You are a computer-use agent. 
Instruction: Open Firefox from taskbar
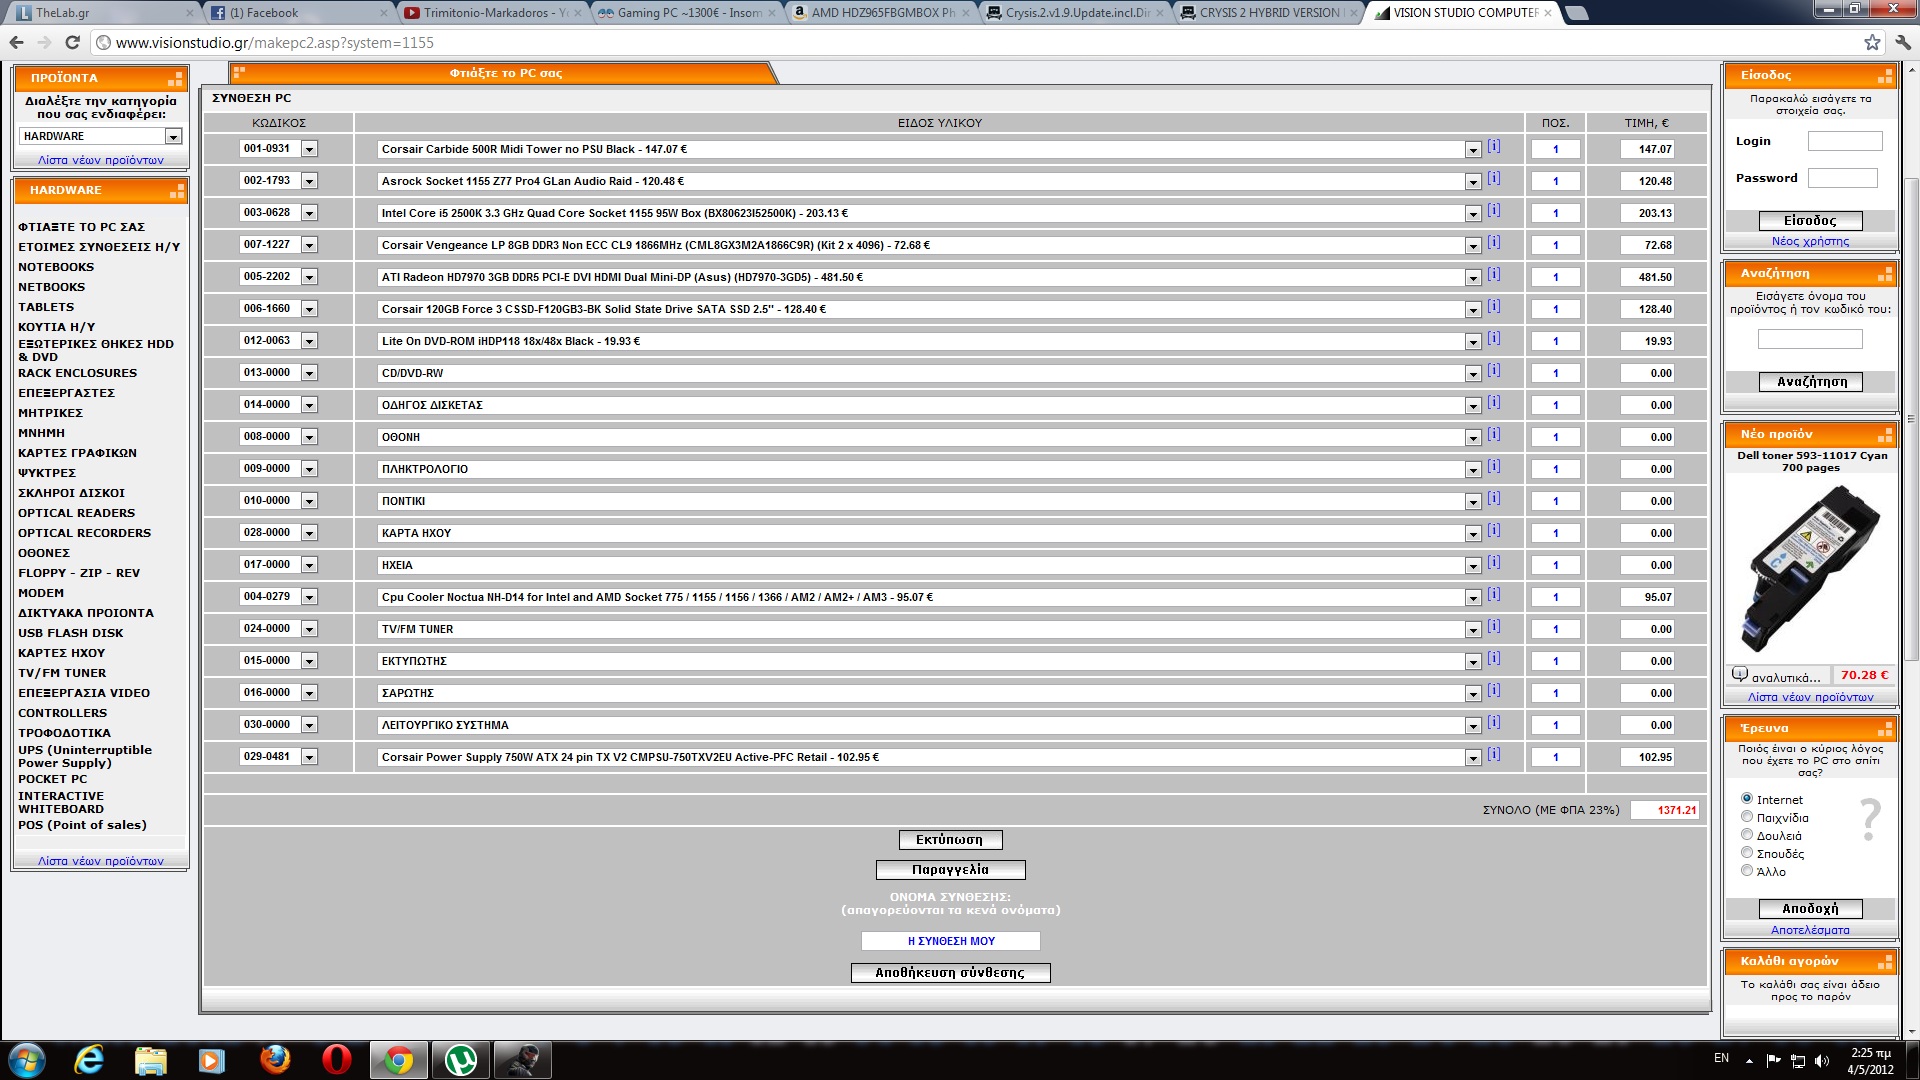pyautogui.click(x=275, y=1060)
